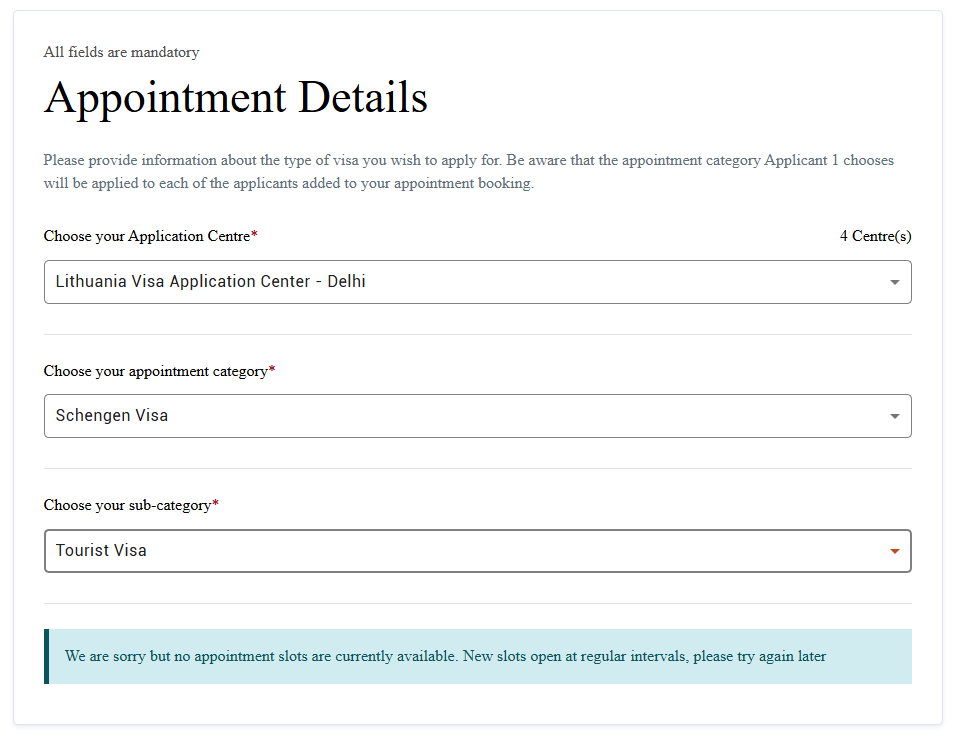
Task: Click the arrow icon in the Application Centre field
Action: 894,282
